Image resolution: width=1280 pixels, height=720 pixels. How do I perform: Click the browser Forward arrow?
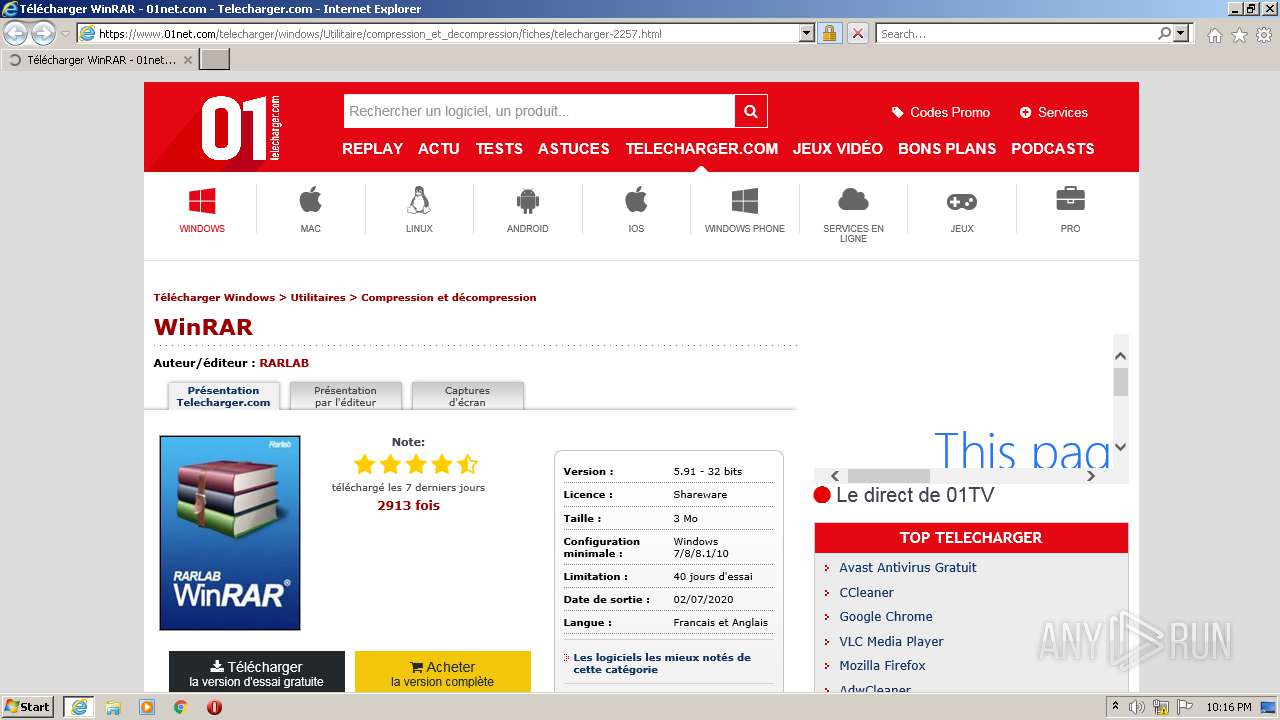(43, 33)
